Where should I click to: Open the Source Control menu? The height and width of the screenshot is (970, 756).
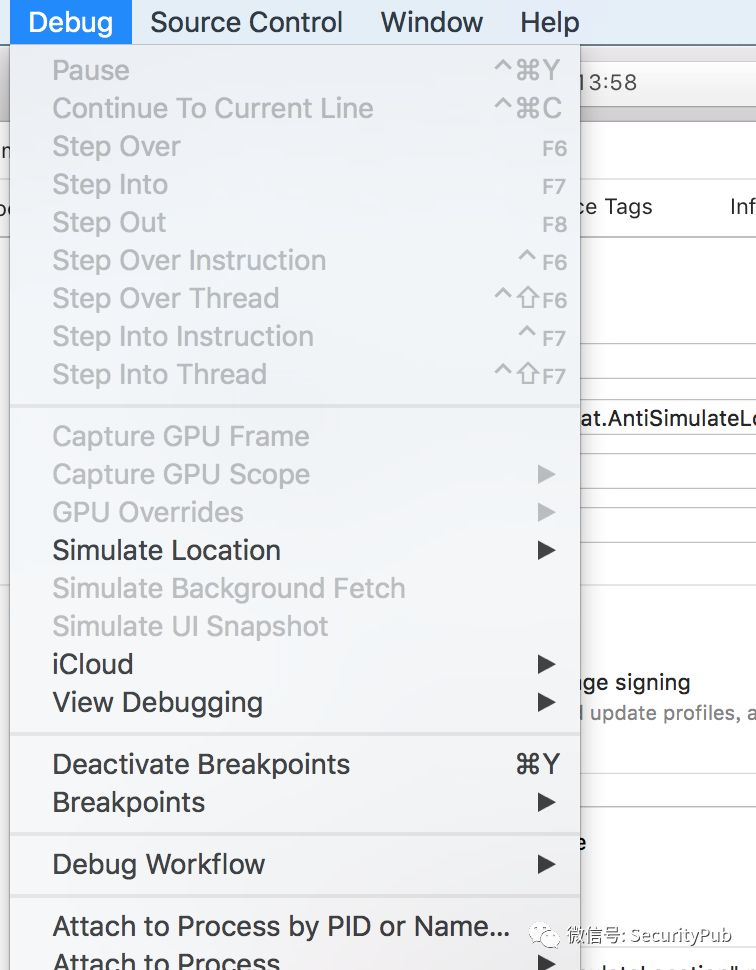click(246, 22)
